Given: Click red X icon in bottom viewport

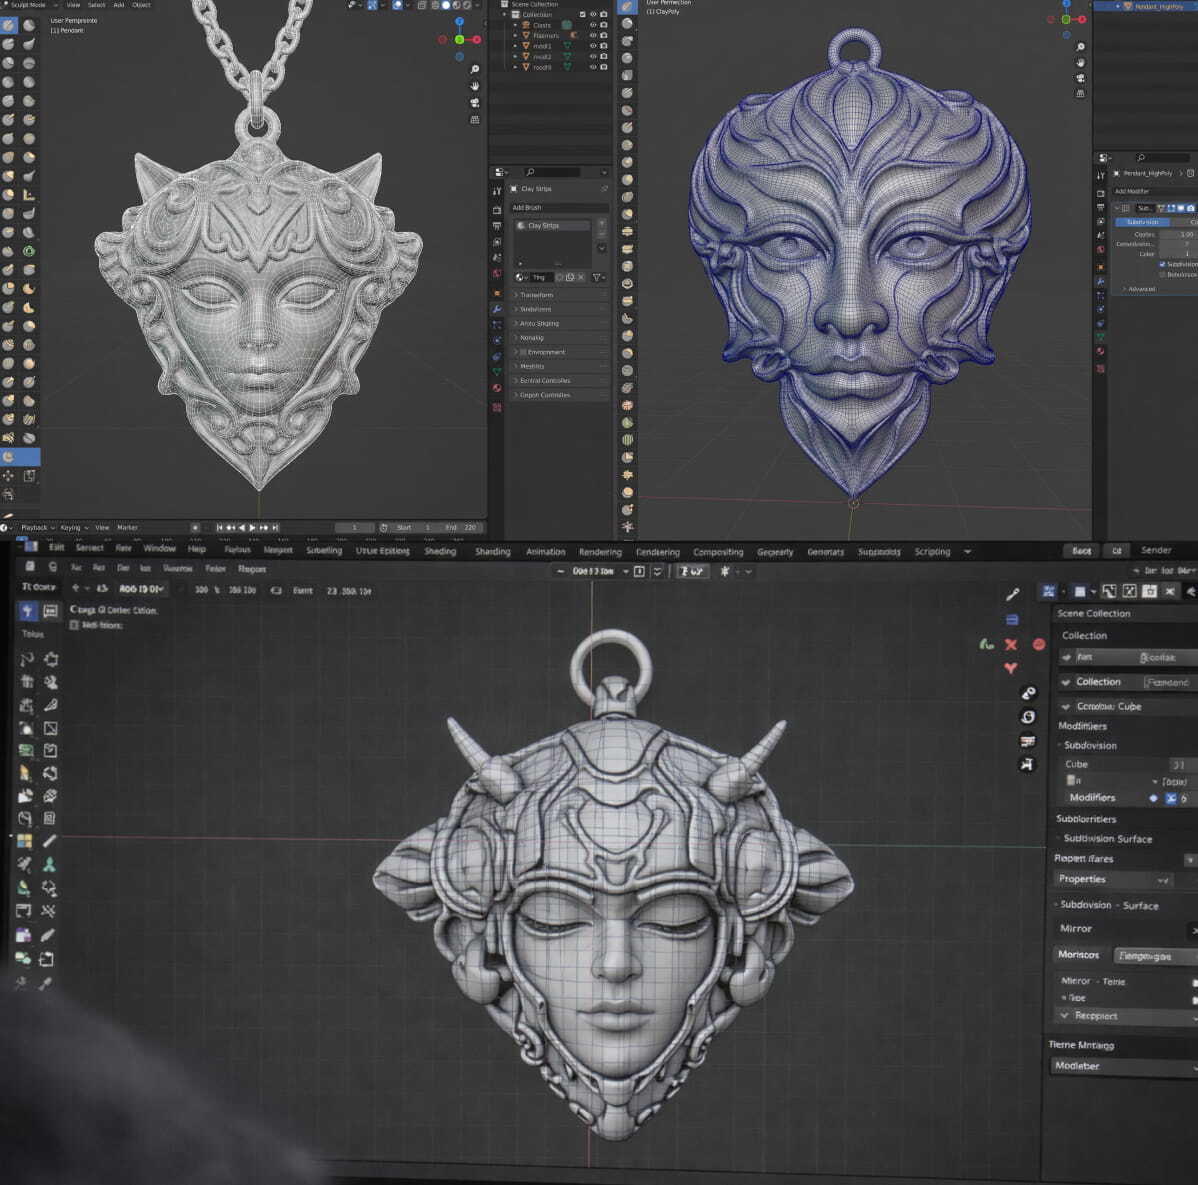Looking at the screenshot, I should click(1011, 644).
